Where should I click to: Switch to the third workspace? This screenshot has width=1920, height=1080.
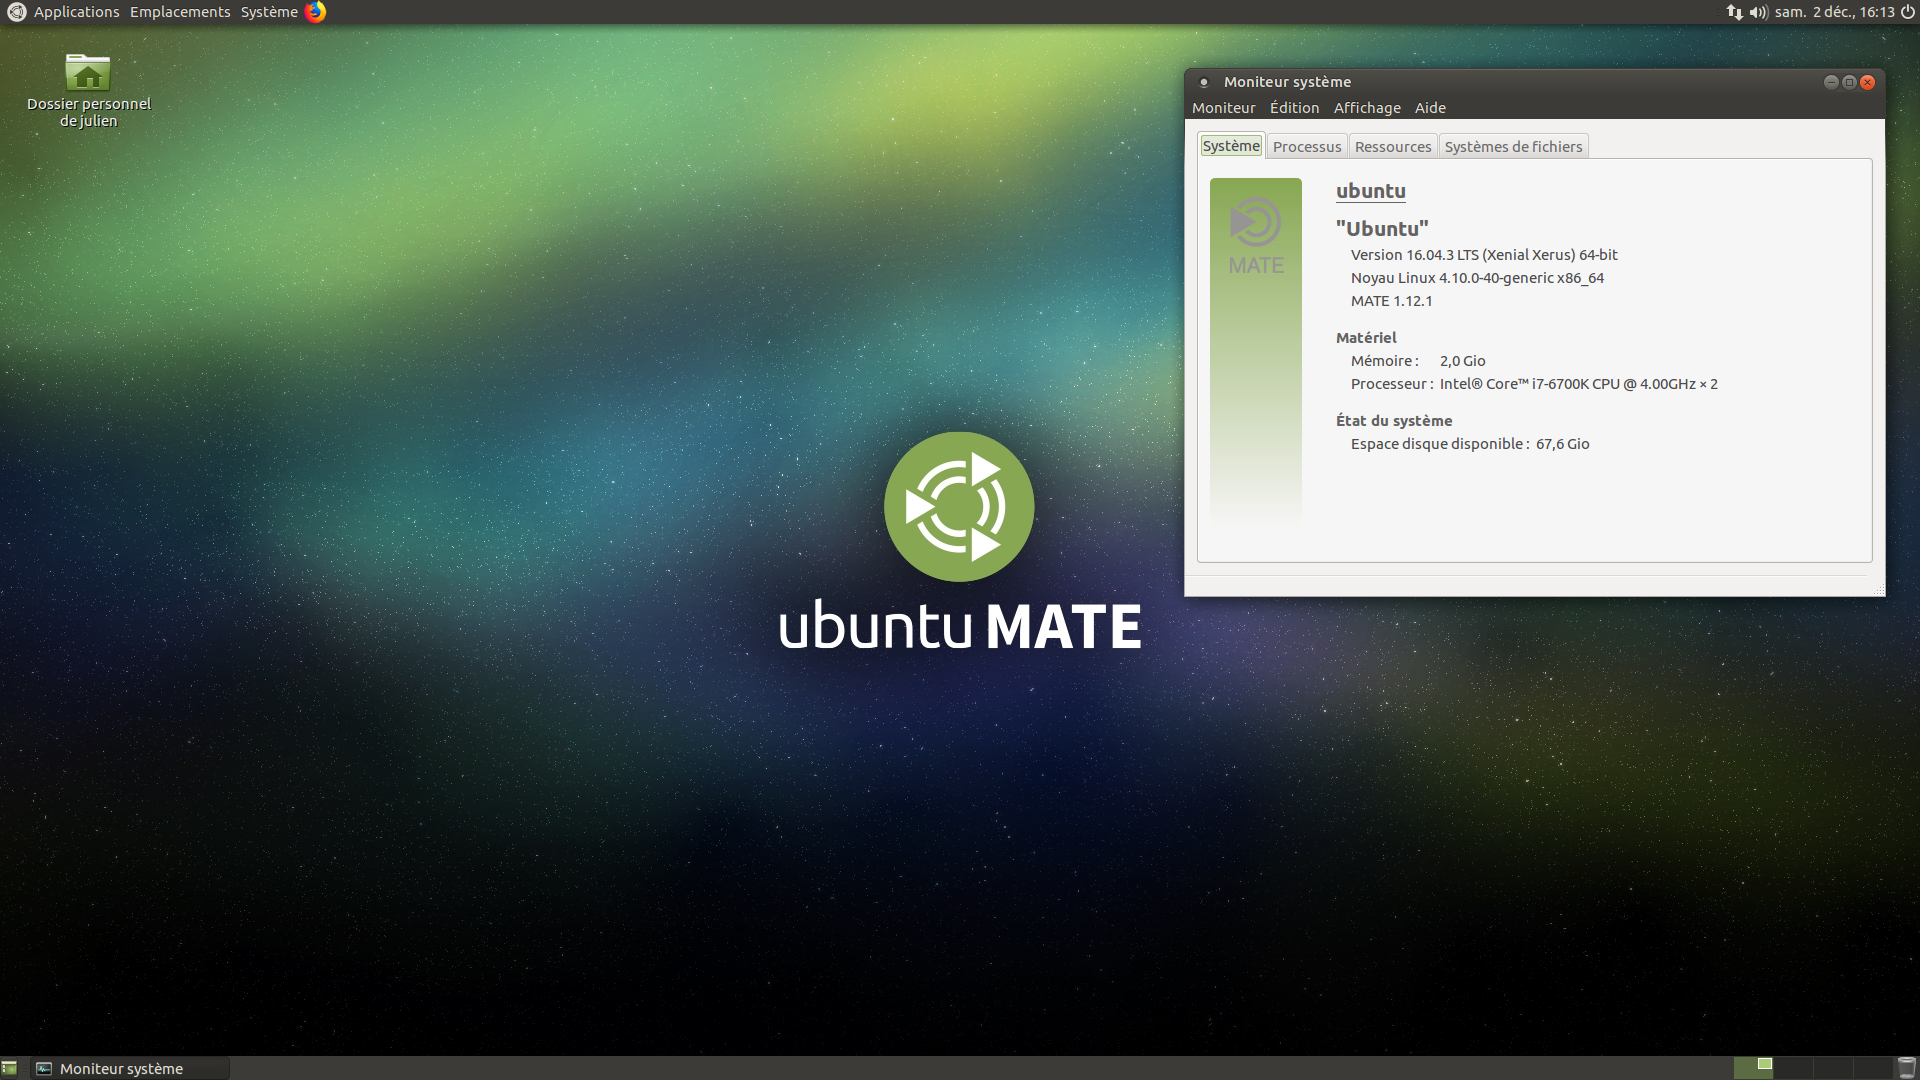(1832, 1068)
